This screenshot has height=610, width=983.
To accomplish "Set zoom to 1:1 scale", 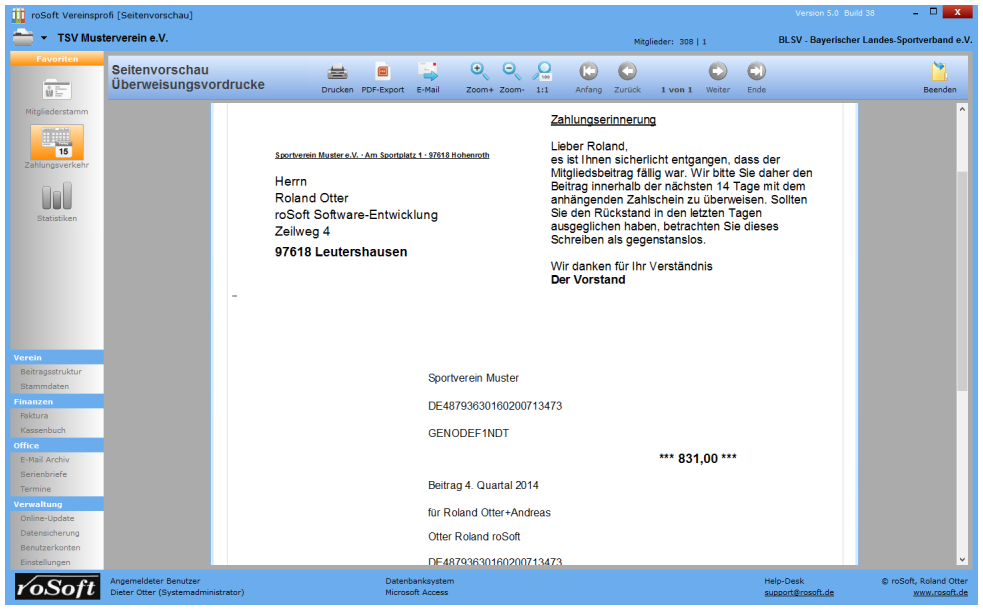I will click(542, 72).
